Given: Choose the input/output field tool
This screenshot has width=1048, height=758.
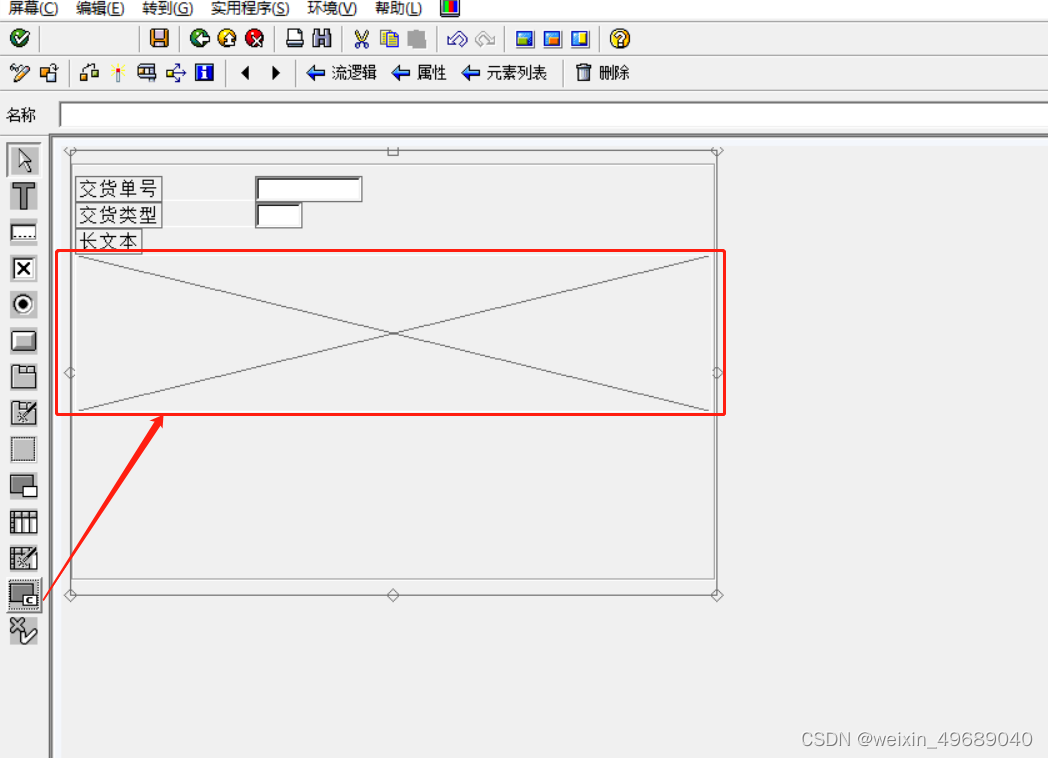Looking at the screenshot, I should (23, 233).
